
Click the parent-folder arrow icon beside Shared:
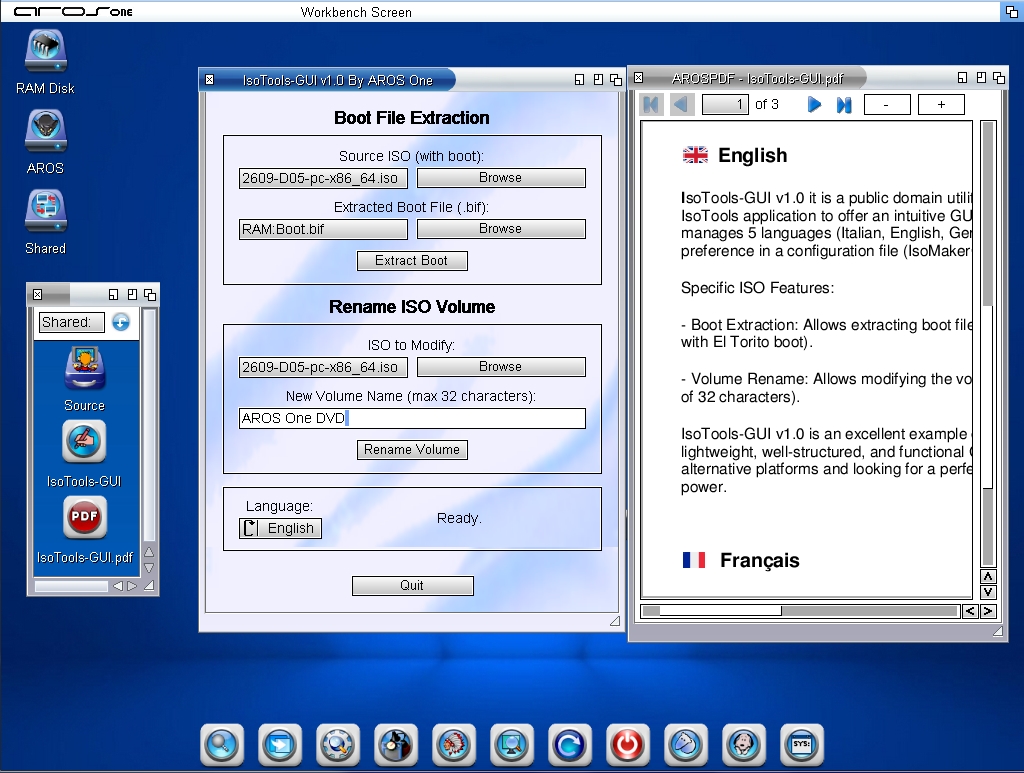tap(121, 322)
